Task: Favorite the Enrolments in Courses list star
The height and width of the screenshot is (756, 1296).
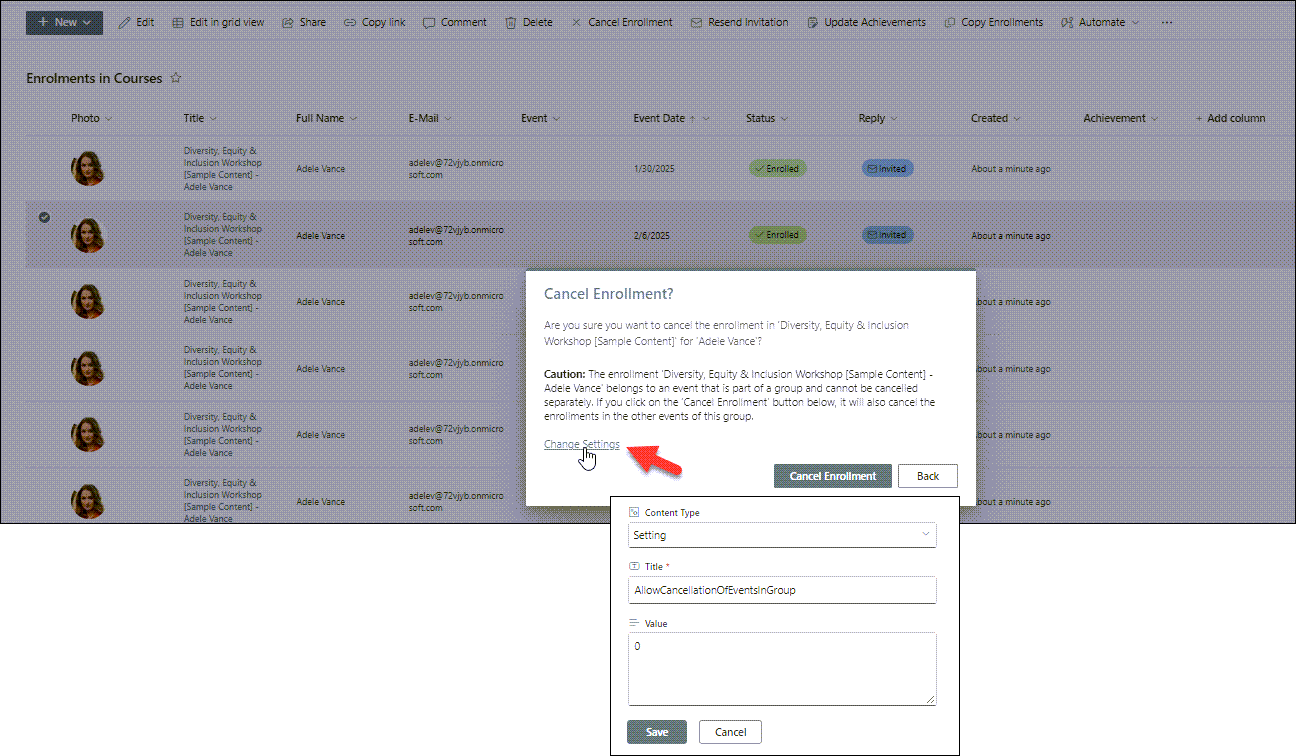Action: [x=176, y=78]
